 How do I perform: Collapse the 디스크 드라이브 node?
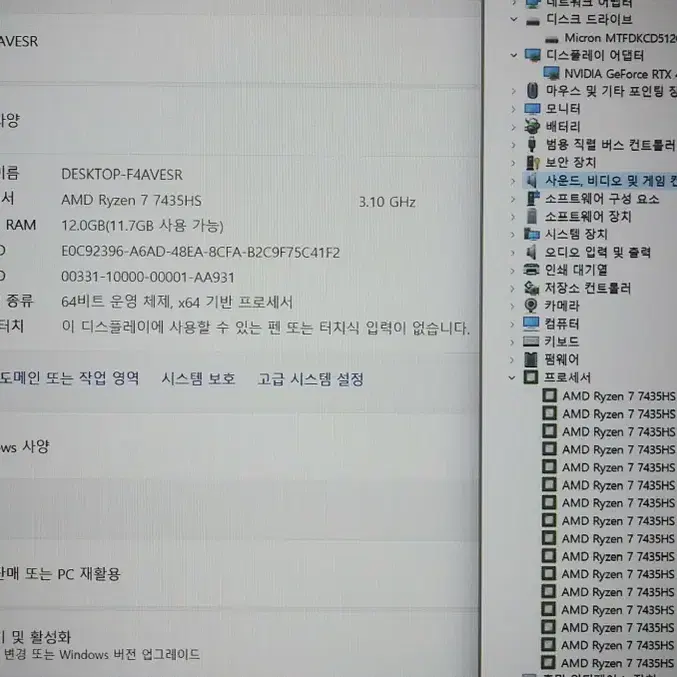[x=513, y=19]
